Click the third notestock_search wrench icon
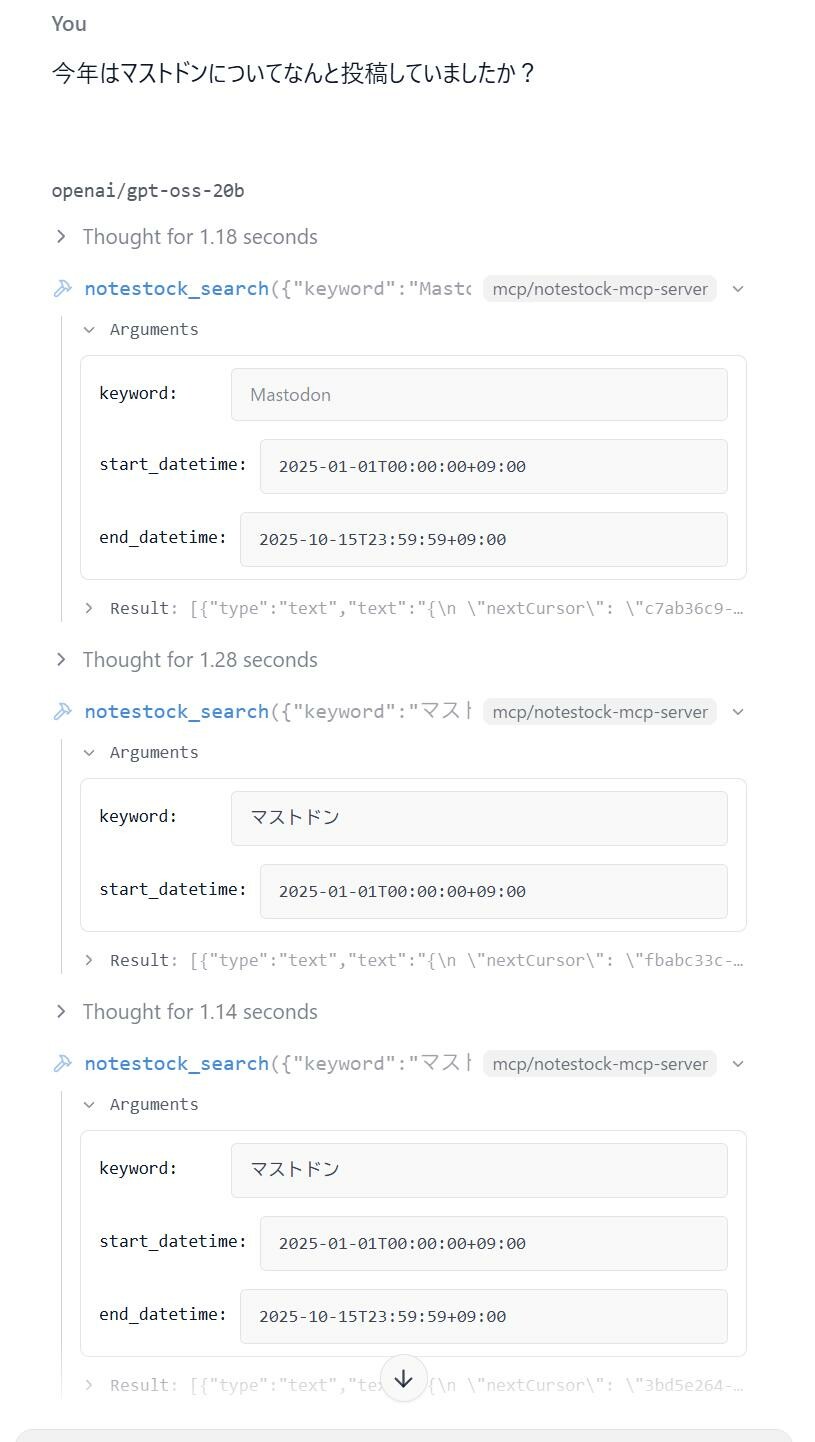 coord(63,1064)
